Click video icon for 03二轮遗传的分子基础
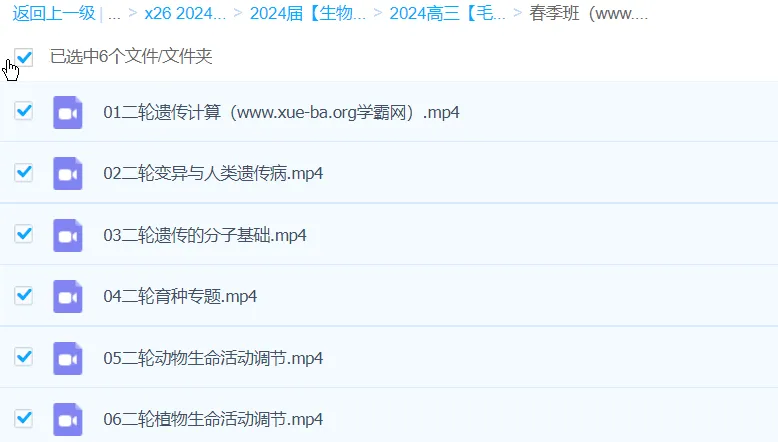This screenshot has width=778, height=442. click(67, 235)
